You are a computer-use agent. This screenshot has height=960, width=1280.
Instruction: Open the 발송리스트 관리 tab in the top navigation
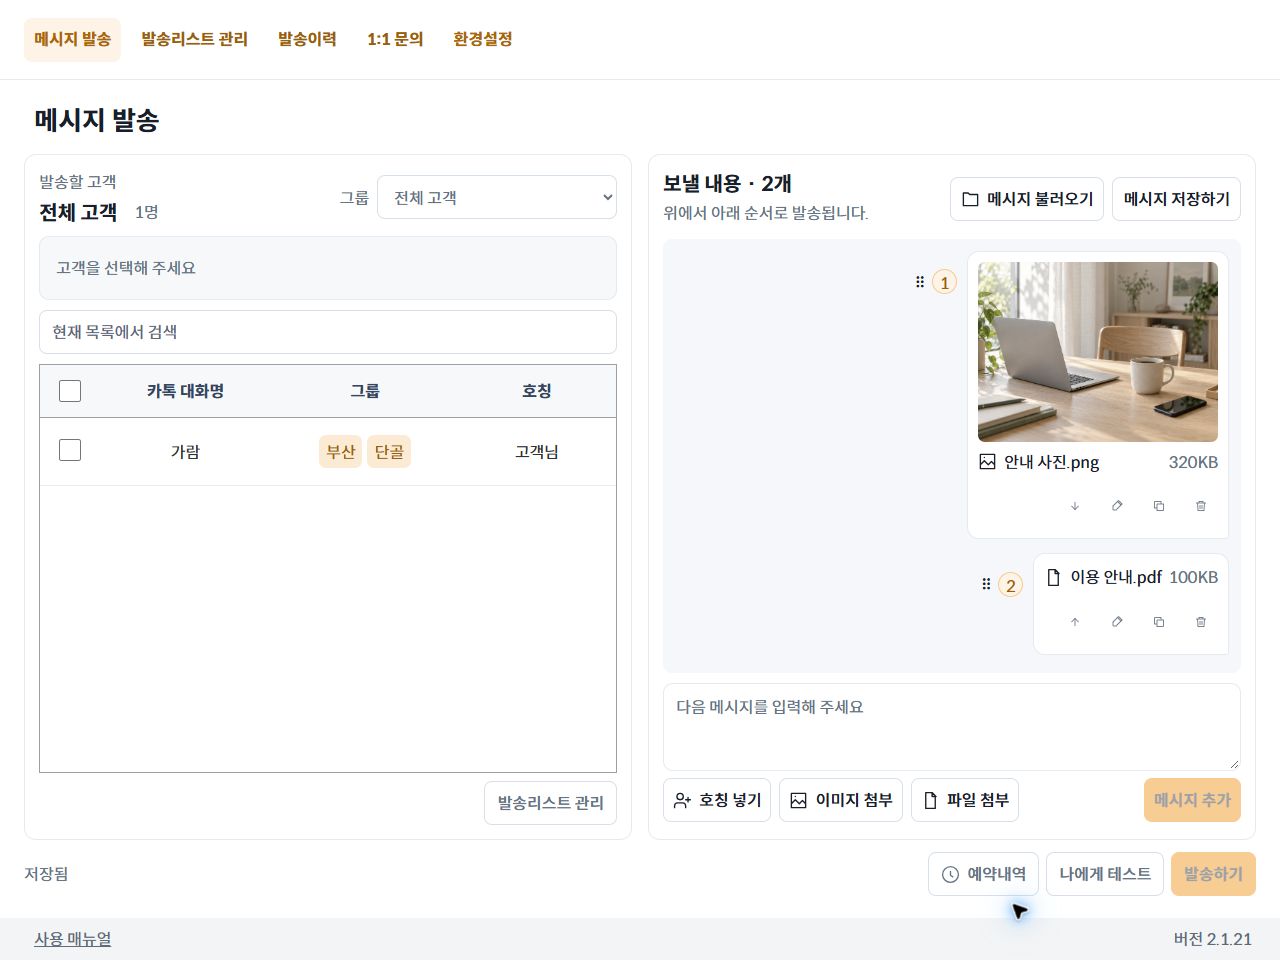[x=194, y=40]
